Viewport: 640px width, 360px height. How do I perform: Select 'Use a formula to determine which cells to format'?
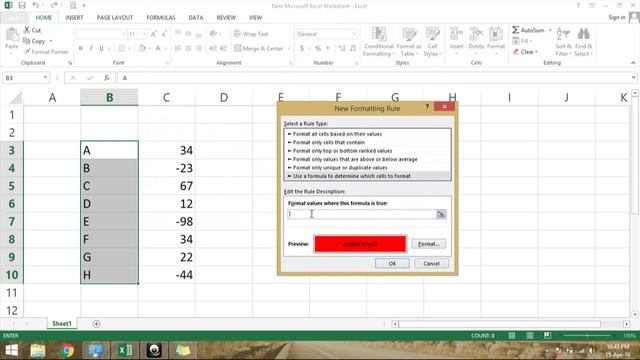367,176
